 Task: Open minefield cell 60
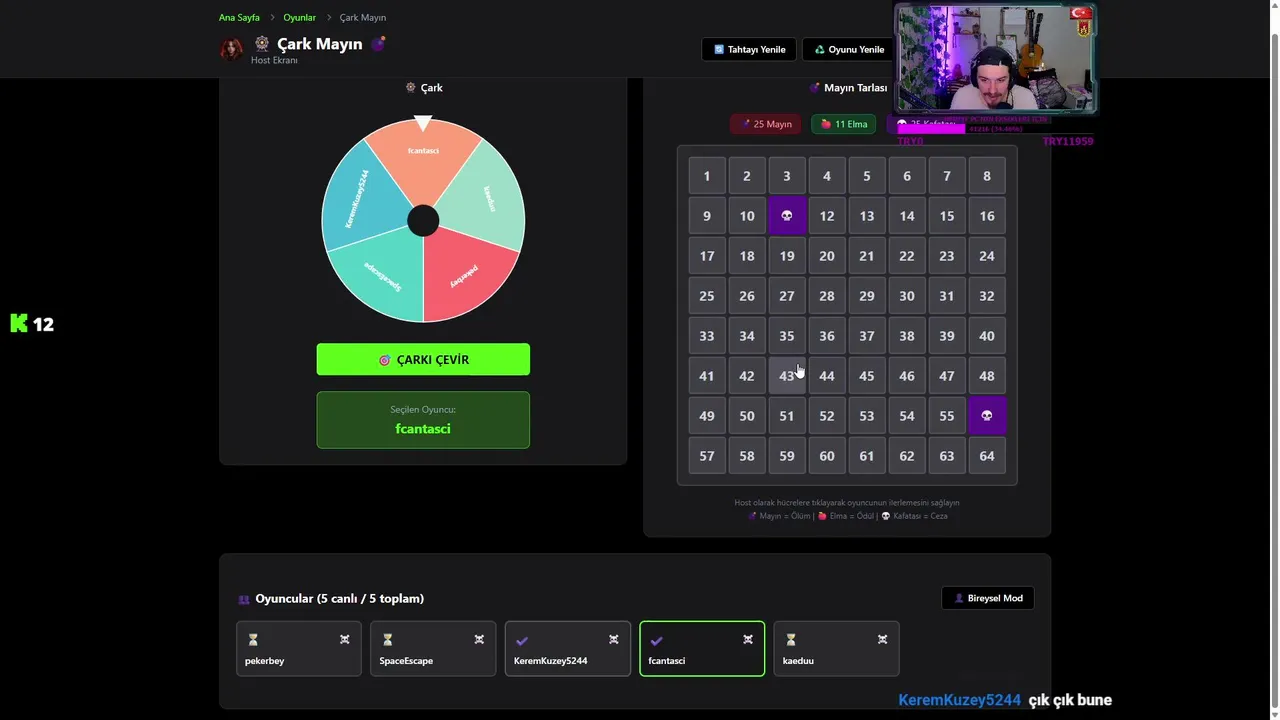click(827, 456)
